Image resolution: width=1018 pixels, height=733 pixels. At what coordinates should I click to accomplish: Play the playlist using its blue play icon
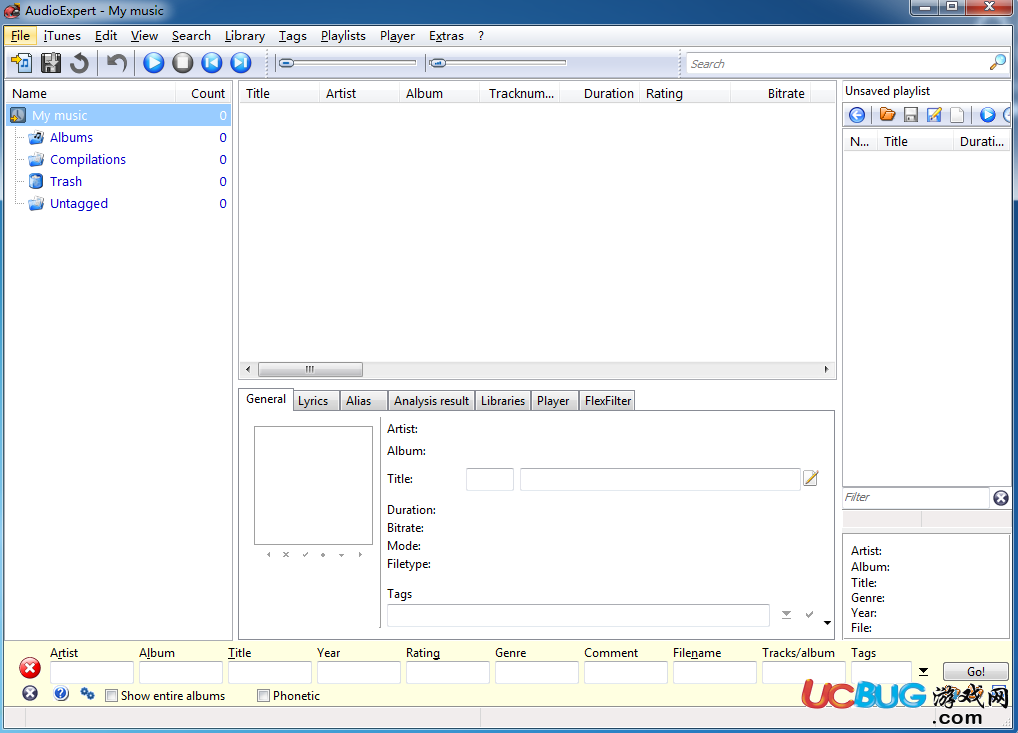click(x=987, y=115)
